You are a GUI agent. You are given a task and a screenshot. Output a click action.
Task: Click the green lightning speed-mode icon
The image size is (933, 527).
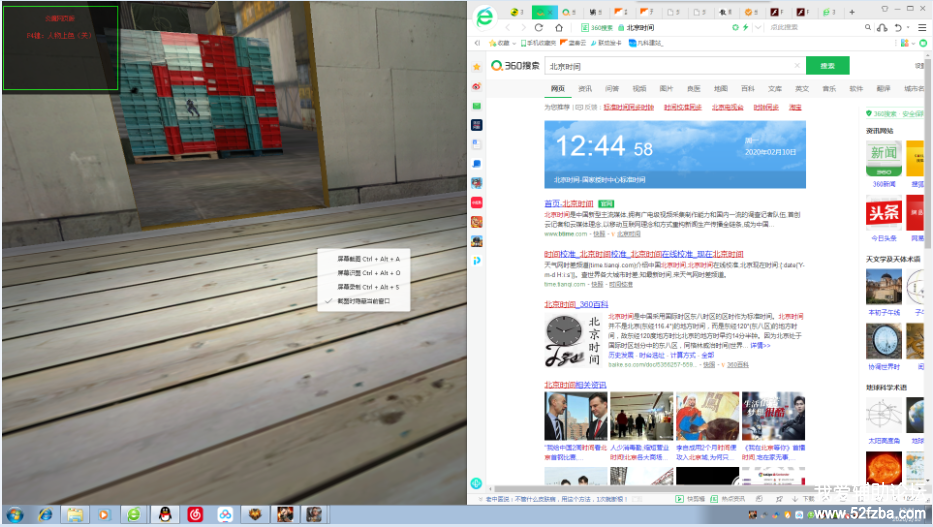click(x=745, y=27)
